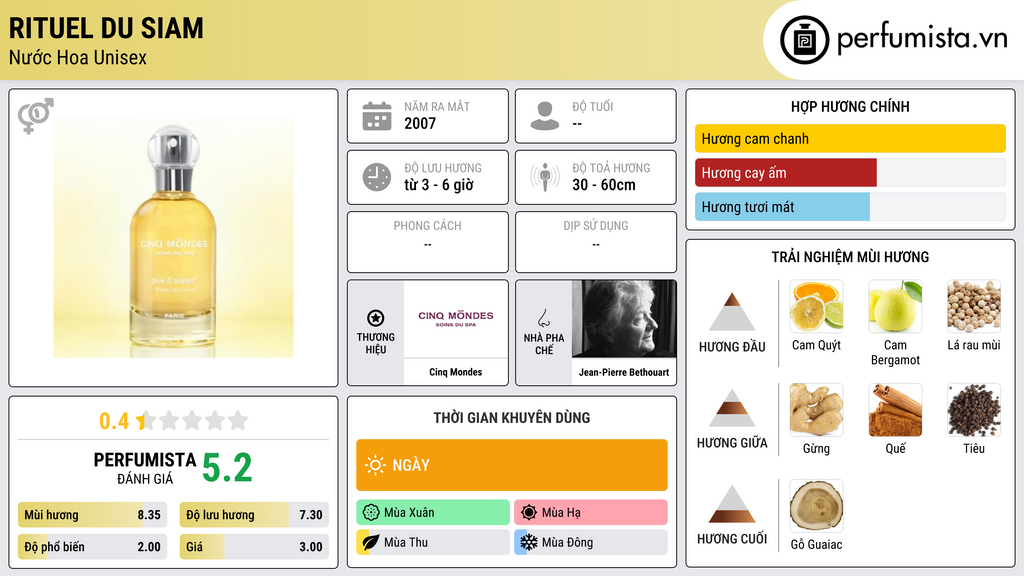1024x576 pixels.
Task: Select the Hương cam chanh accord bar
Action: click(x=850, y=138)
